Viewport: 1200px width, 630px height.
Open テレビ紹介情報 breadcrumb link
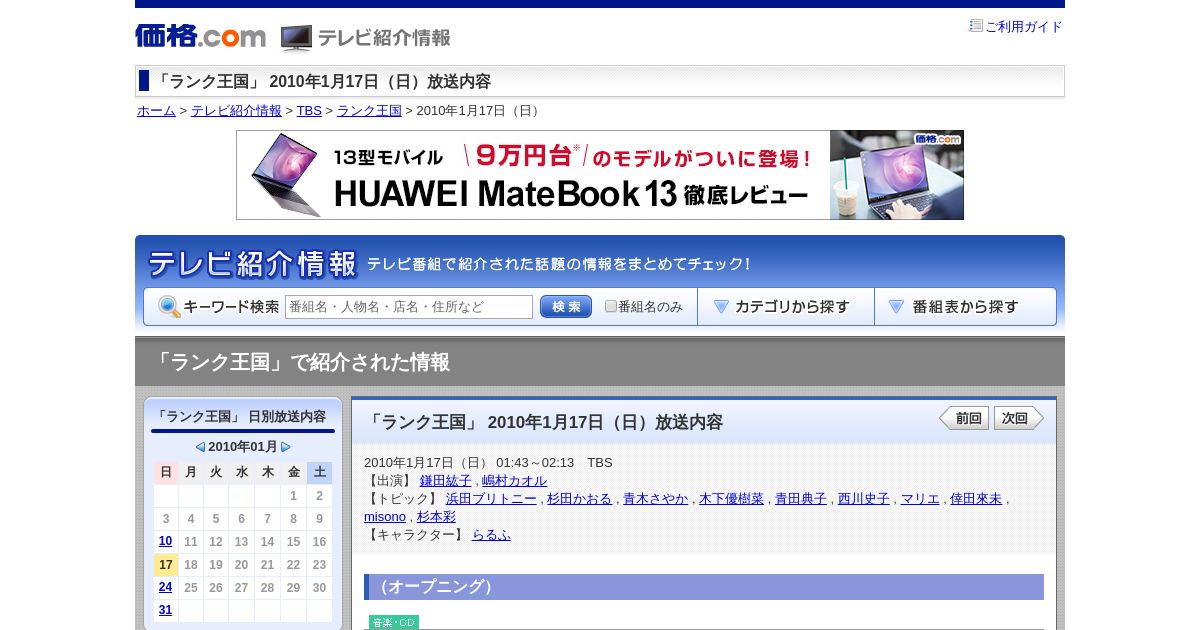click(236, 111)
